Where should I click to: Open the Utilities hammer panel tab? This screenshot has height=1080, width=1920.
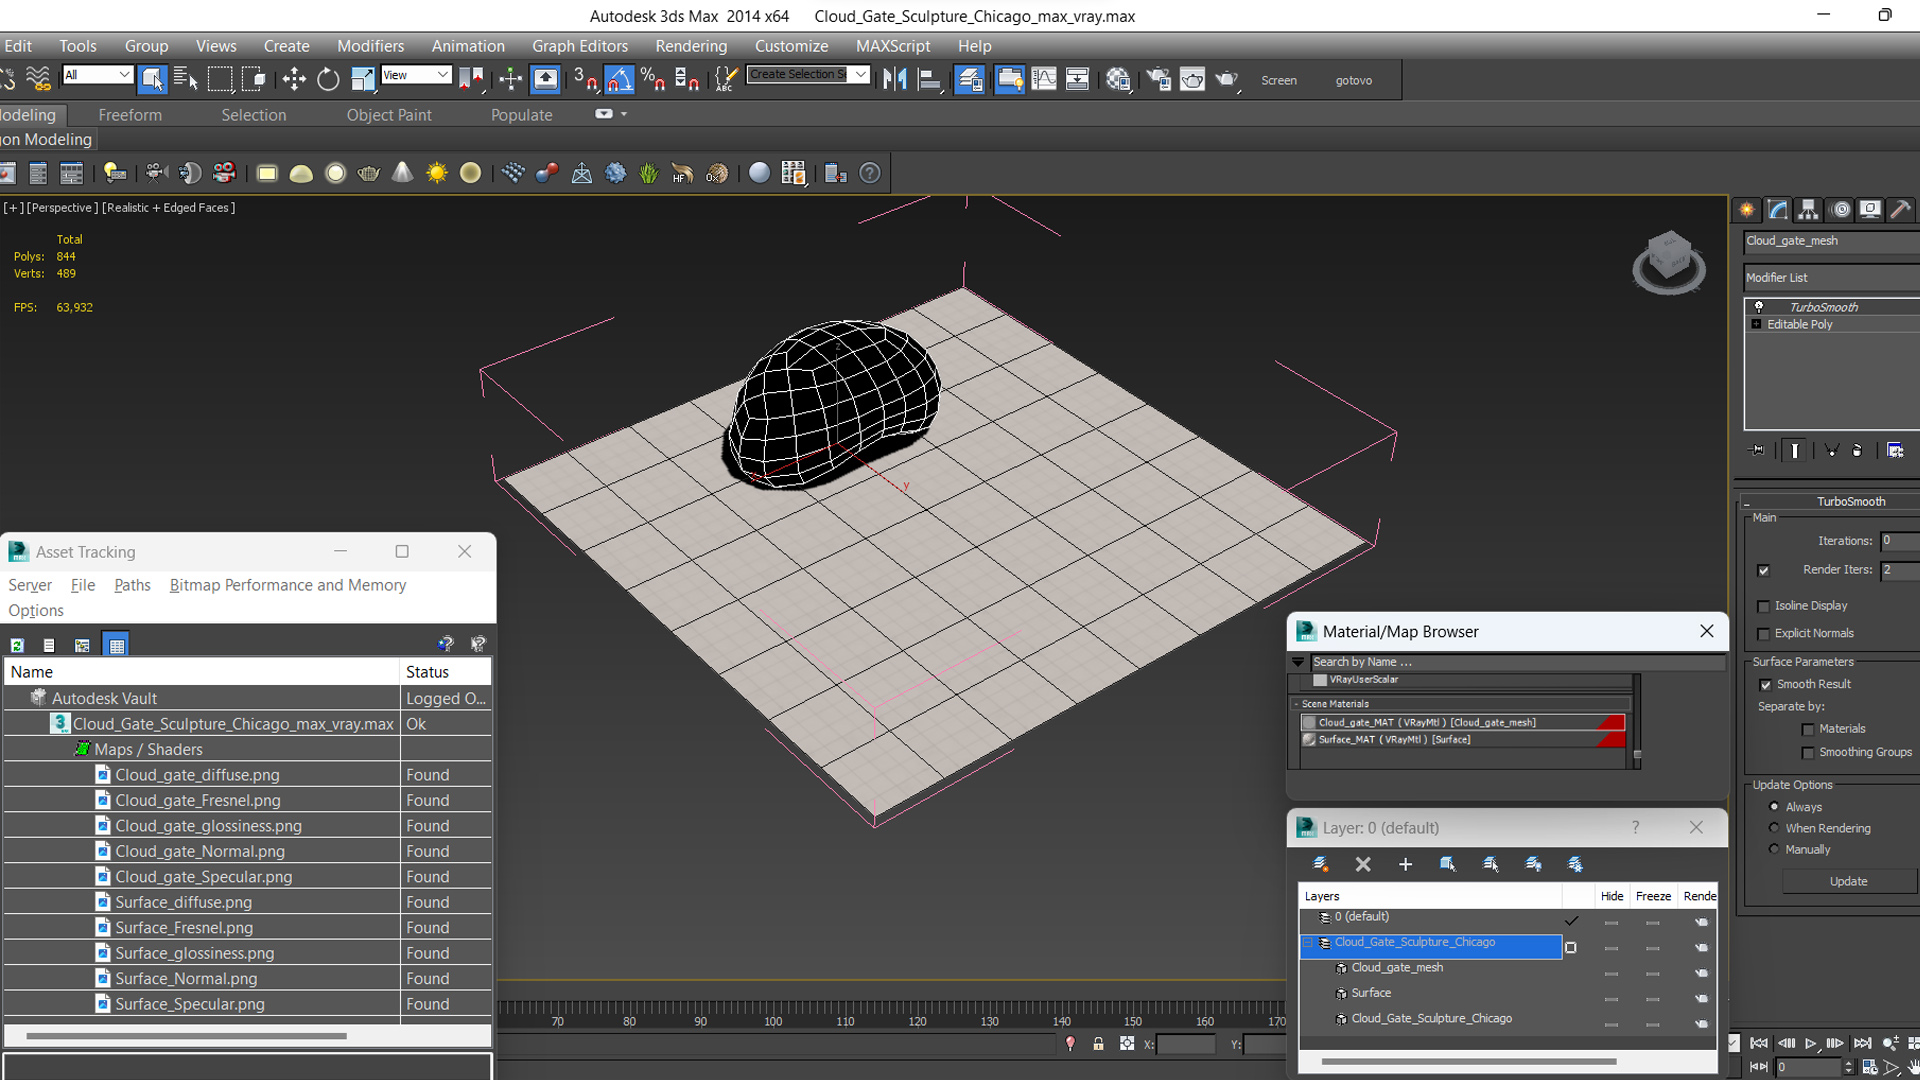[1901, 209]
